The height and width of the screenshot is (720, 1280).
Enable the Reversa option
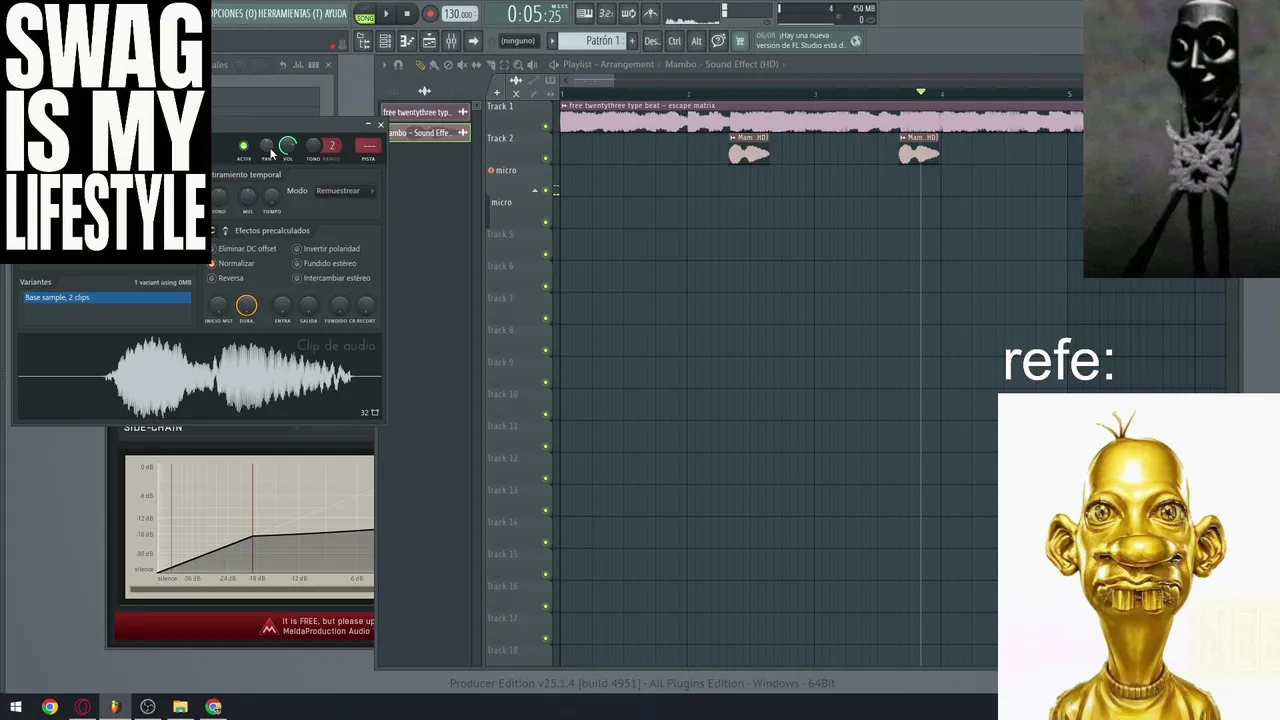(225, 278)
